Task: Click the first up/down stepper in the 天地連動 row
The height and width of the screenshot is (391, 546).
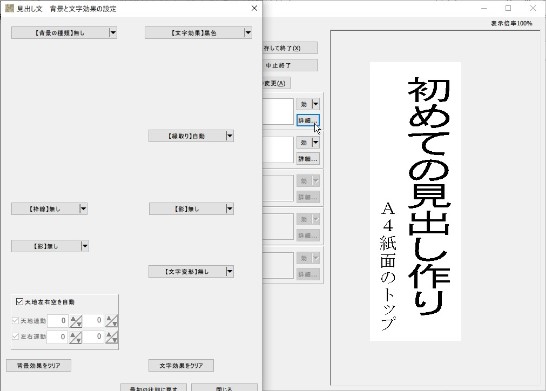Action: tap(76, 321)
